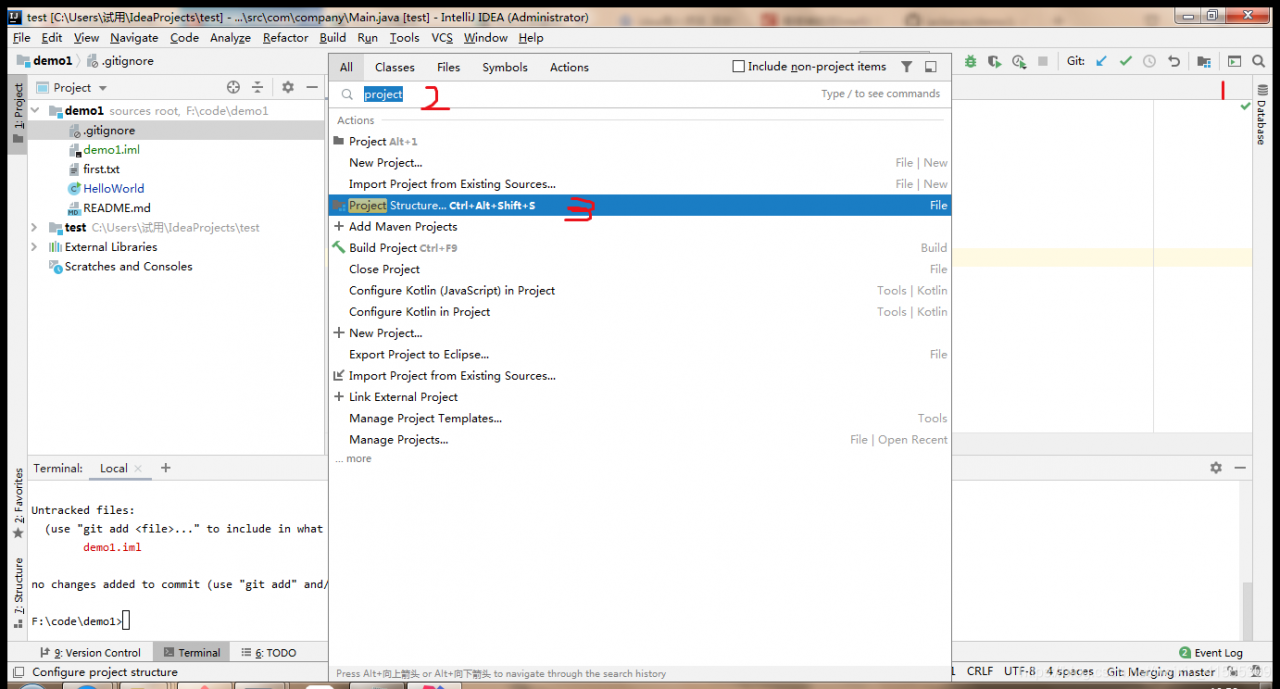Close the Local terminal tab
The image size is (1280, 689).
[138, 468]
